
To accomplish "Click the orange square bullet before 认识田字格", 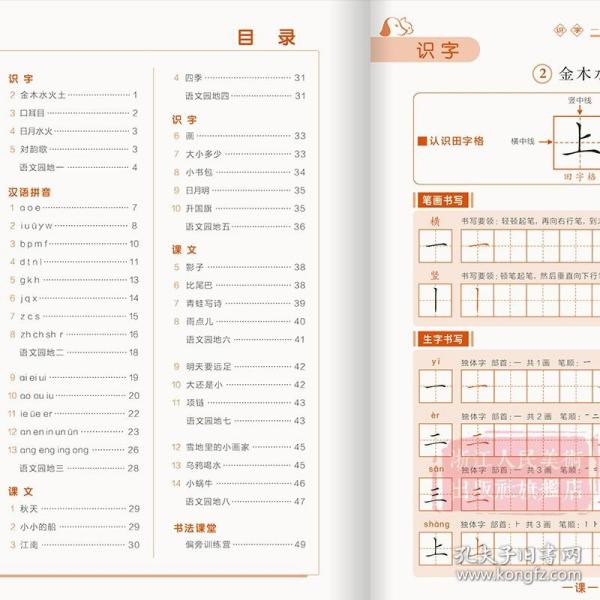I will (422, 142).
